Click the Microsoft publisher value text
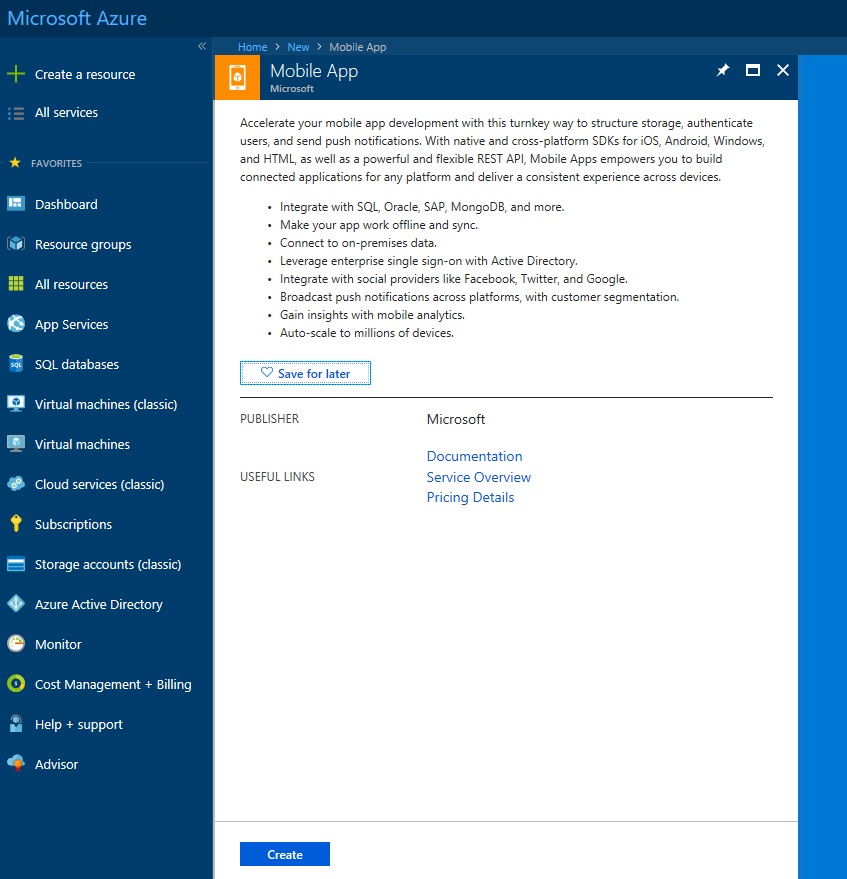 [x=456, y=419]
